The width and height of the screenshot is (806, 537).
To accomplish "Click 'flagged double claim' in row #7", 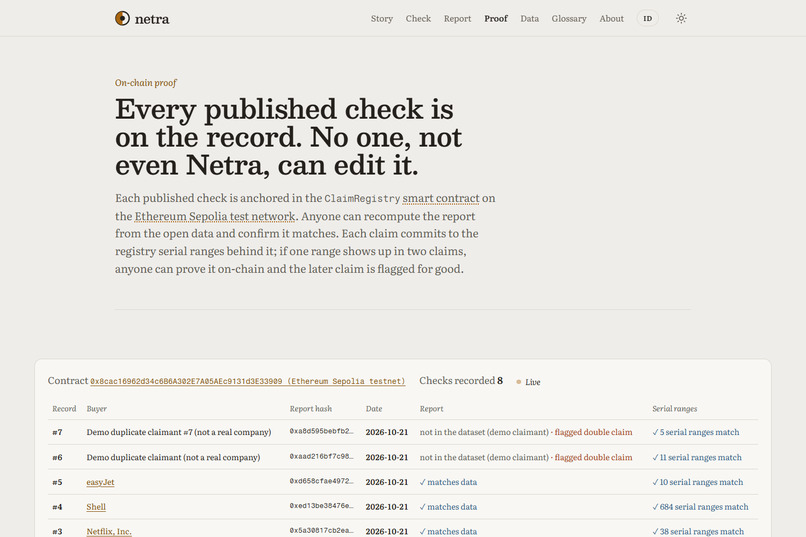I will 593,432.
